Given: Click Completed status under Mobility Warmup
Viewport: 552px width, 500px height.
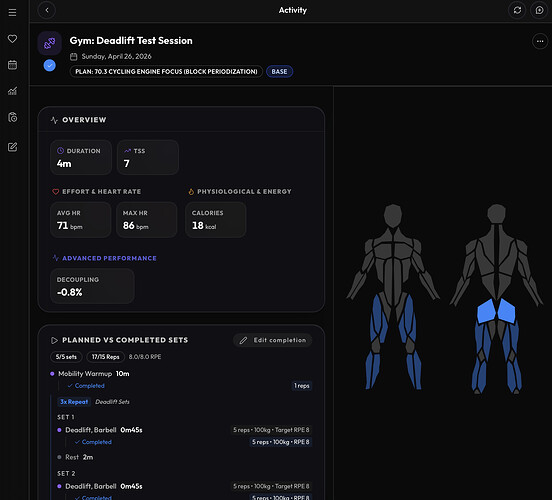Looking at the screenshot, I should click(86, 386).
